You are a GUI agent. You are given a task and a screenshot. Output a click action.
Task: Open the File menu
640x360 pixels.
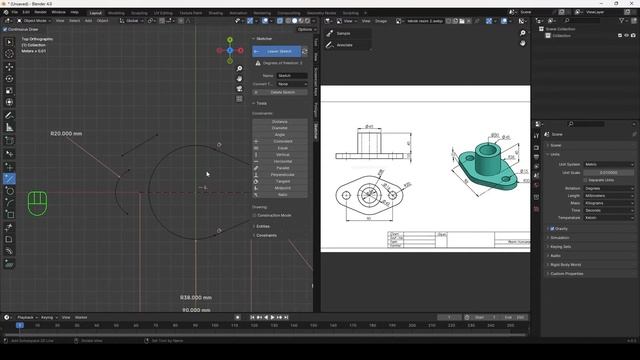pos(14,12)
